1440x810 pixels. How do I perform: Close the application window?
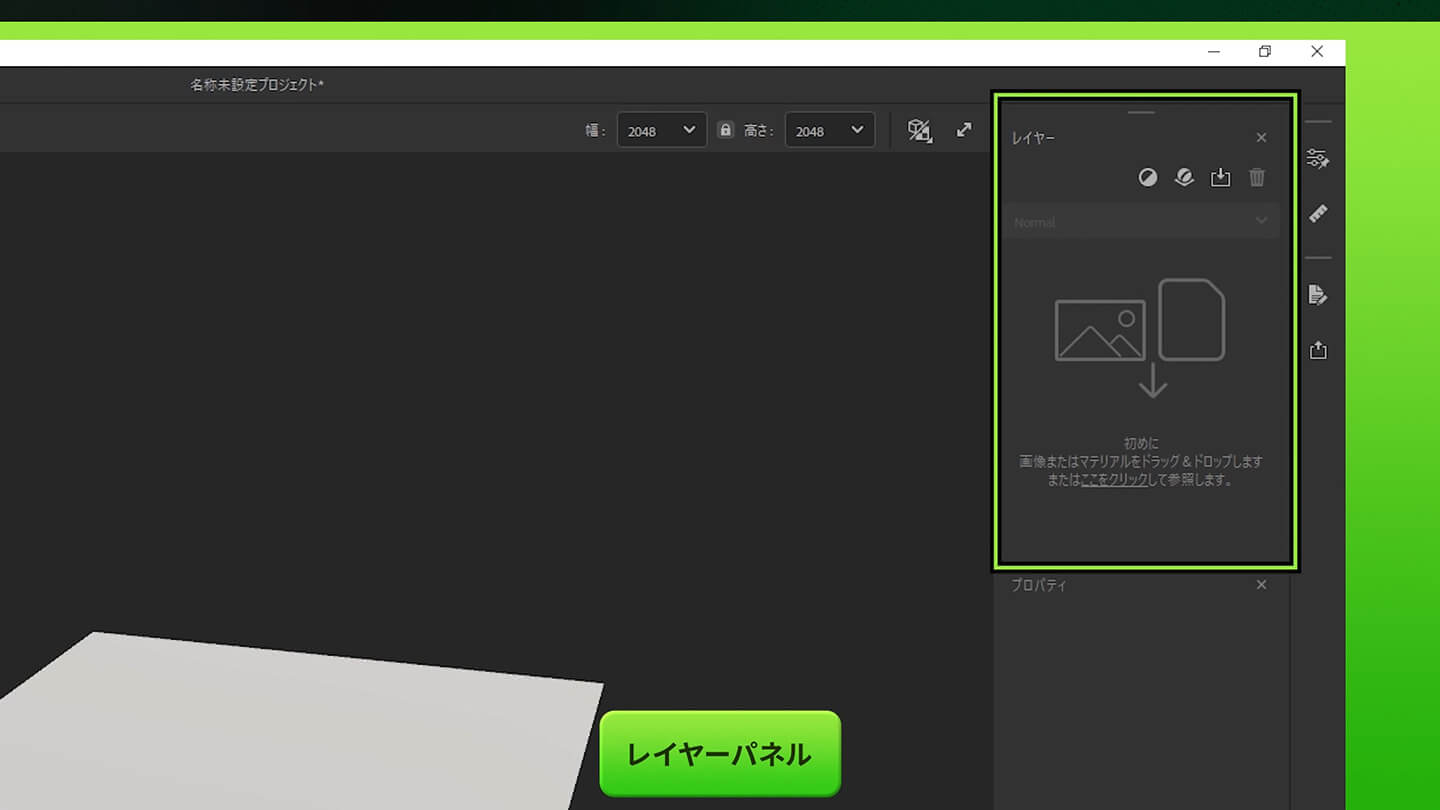point(1317,52)
